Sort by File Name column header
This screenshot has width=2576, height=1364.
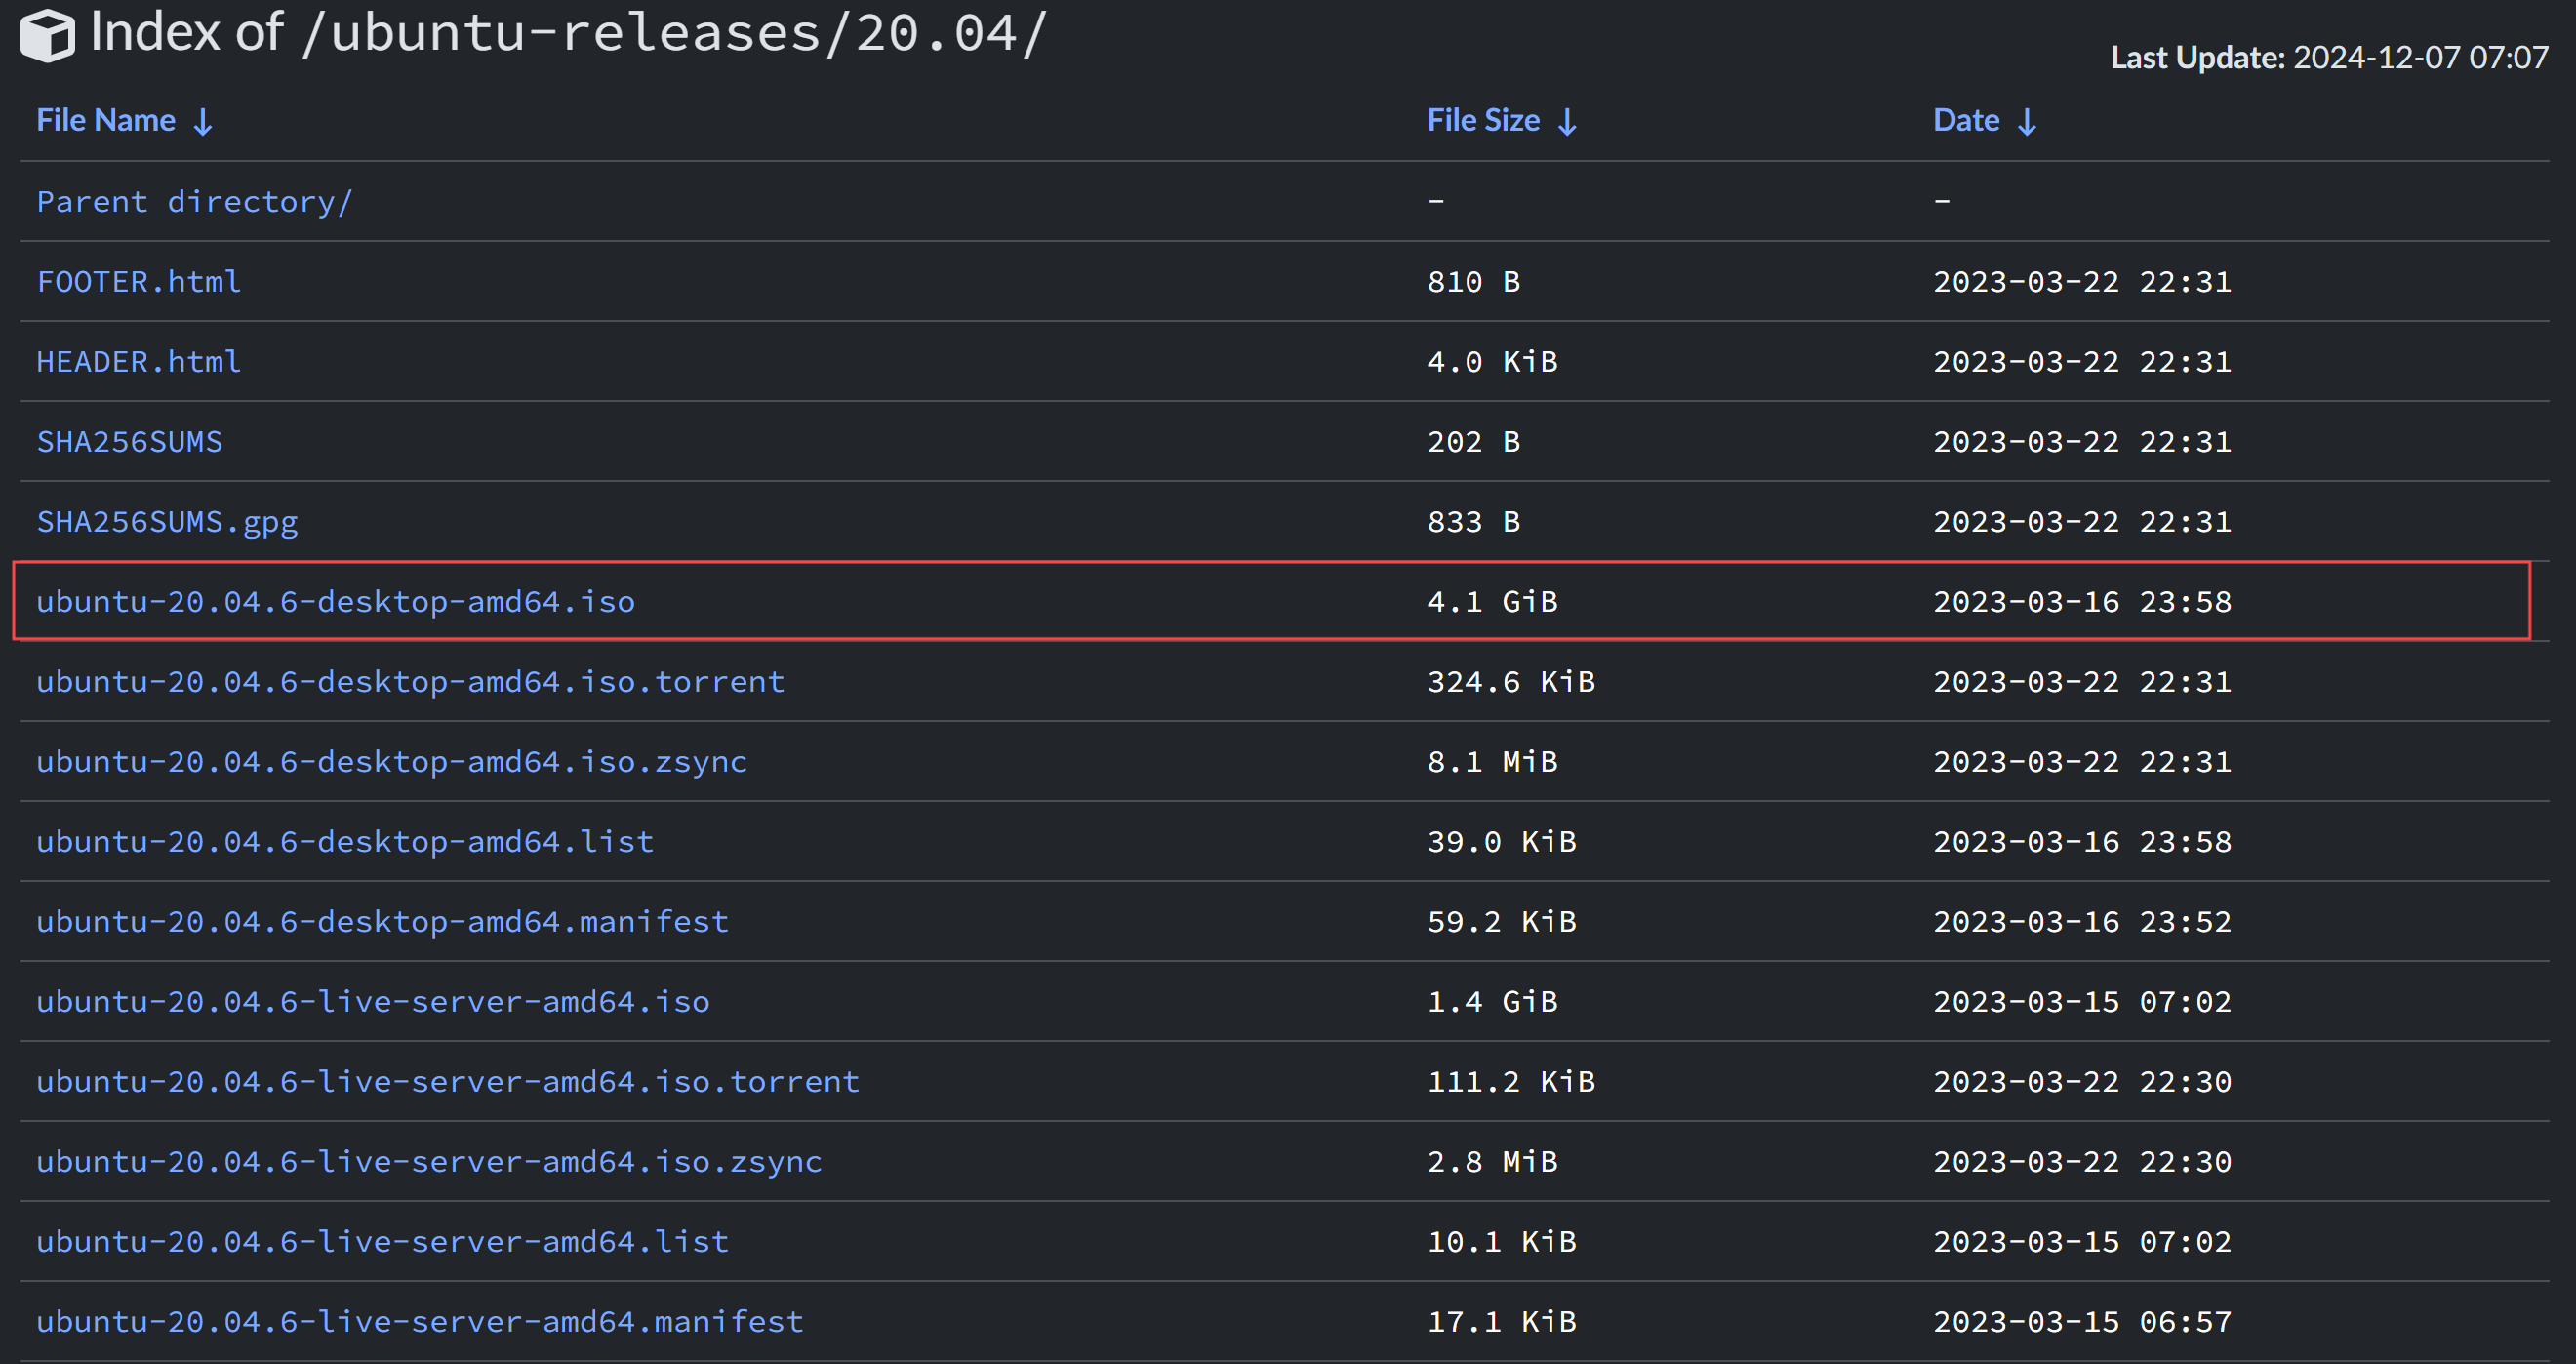click(105, 120)
